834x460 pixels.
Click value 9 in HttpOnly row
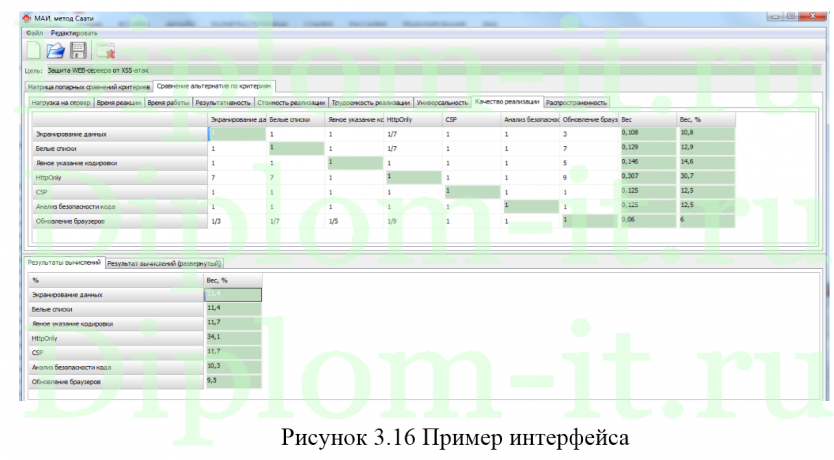pos(588,178)
